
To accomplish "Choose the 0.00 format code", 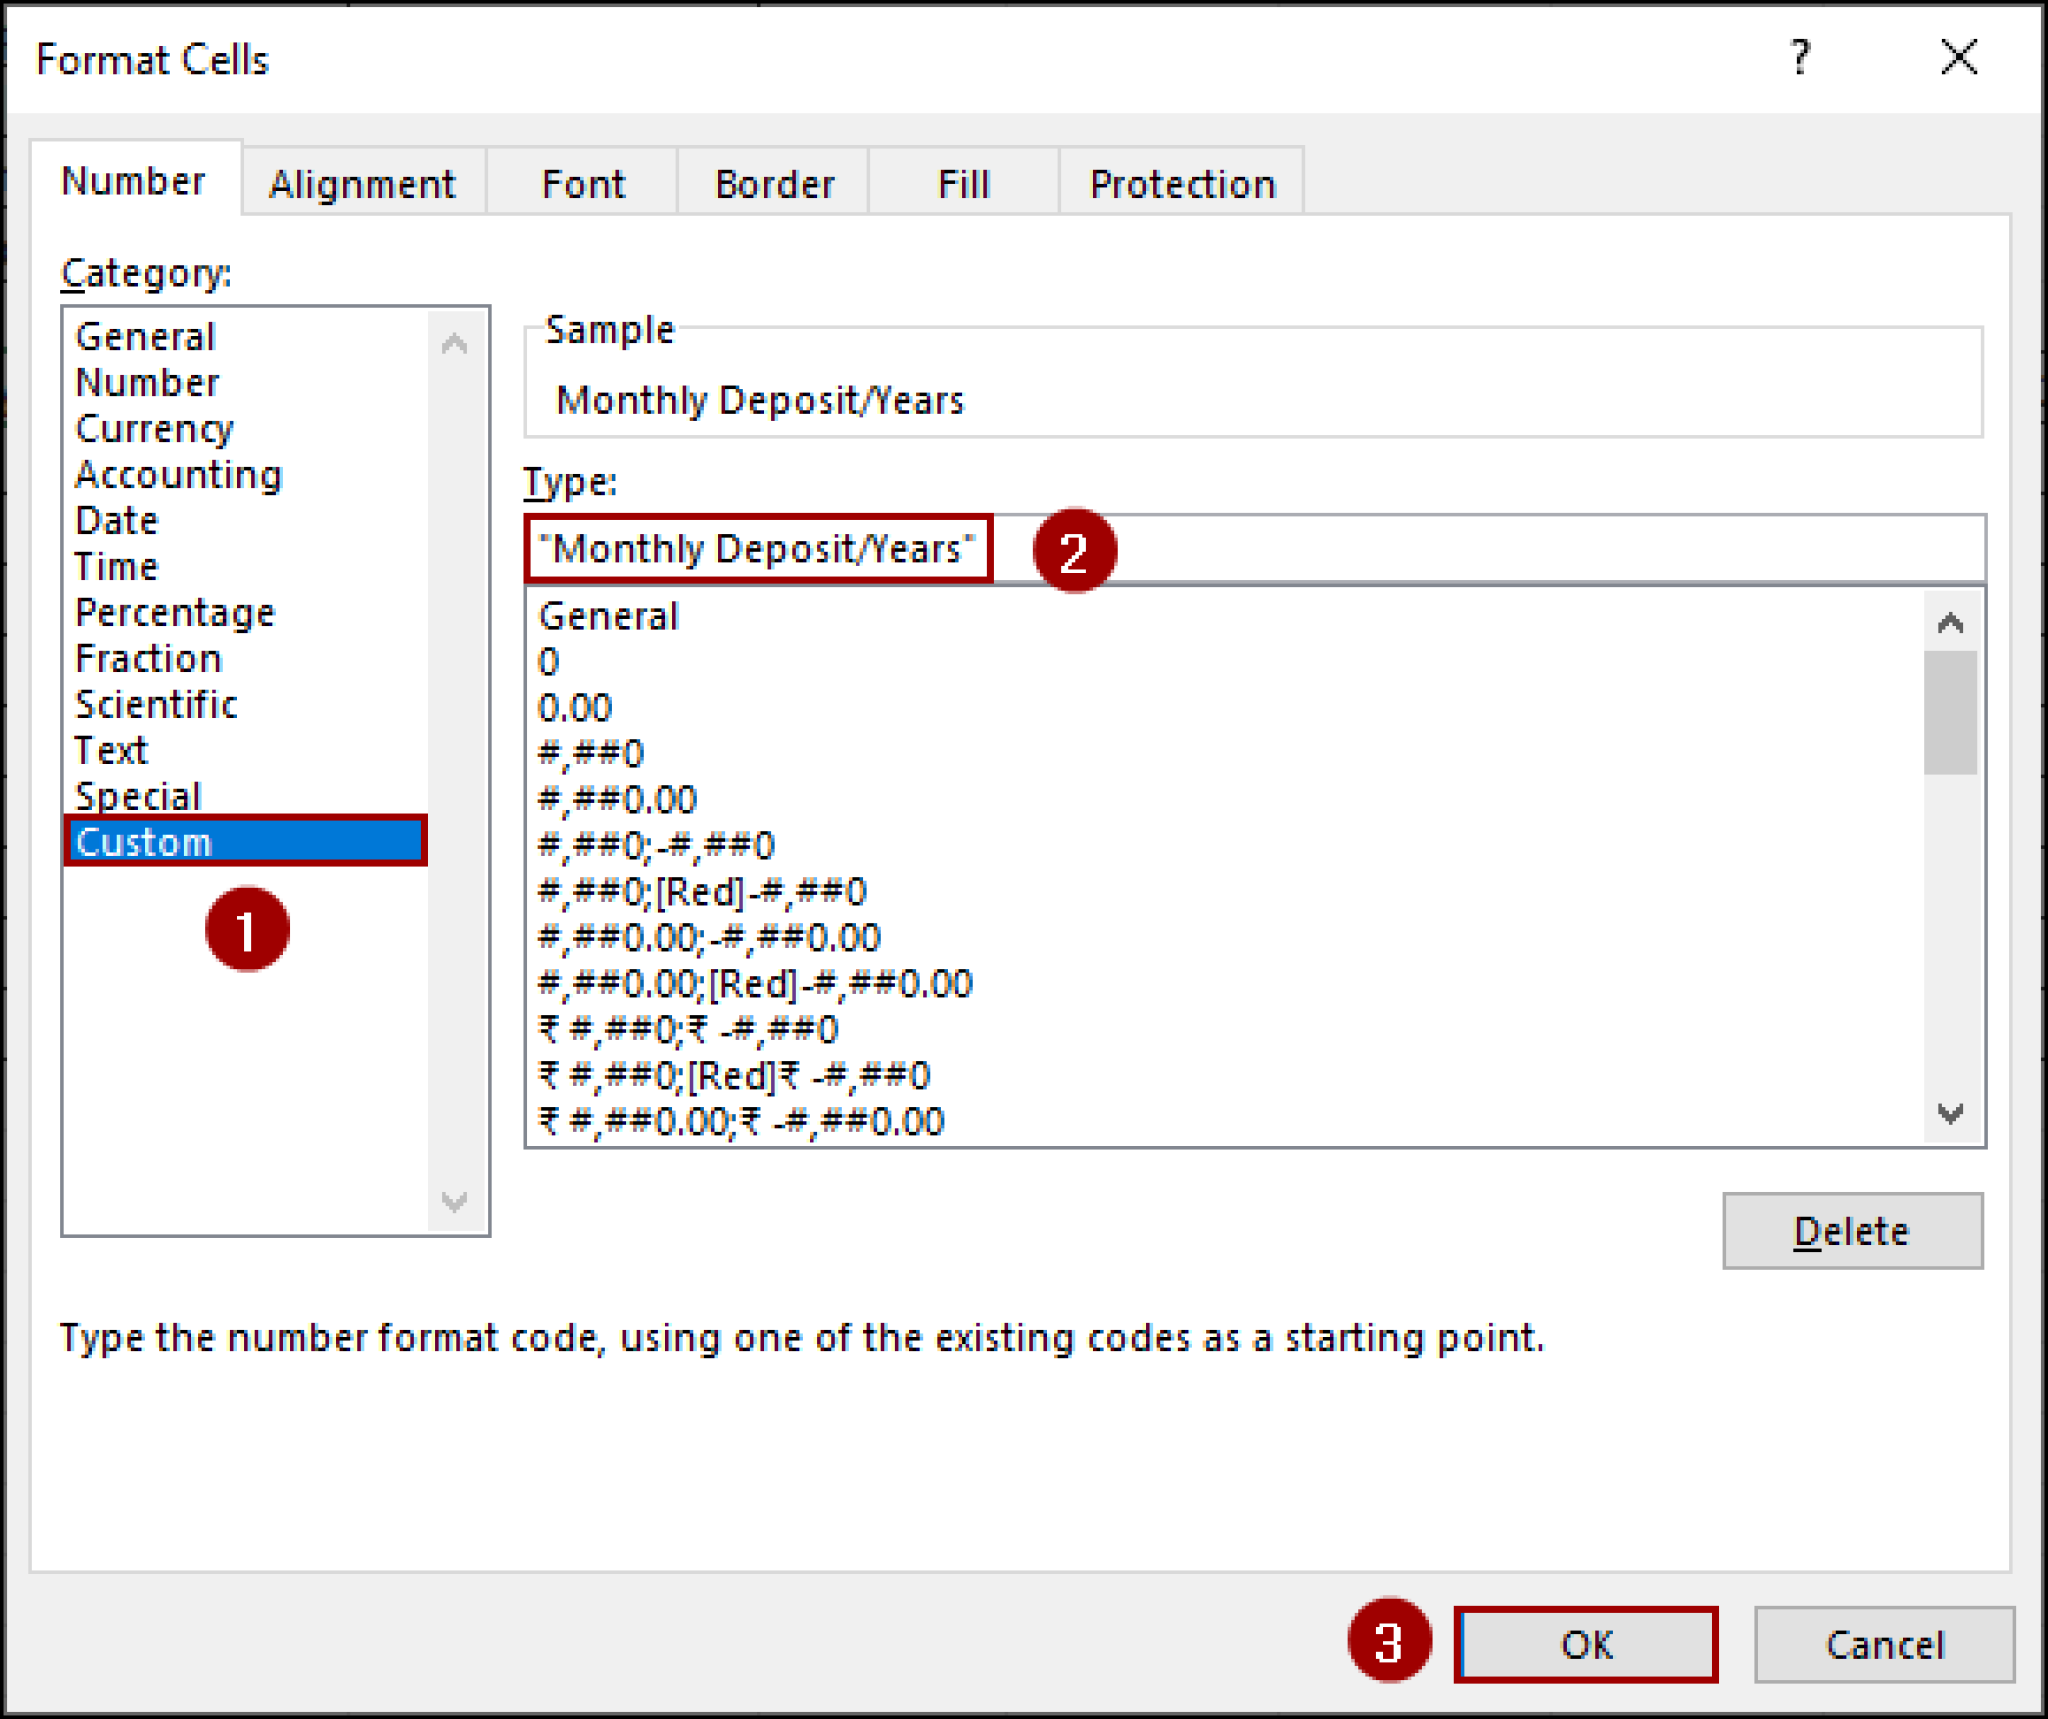I will click(x=575, y=707).
